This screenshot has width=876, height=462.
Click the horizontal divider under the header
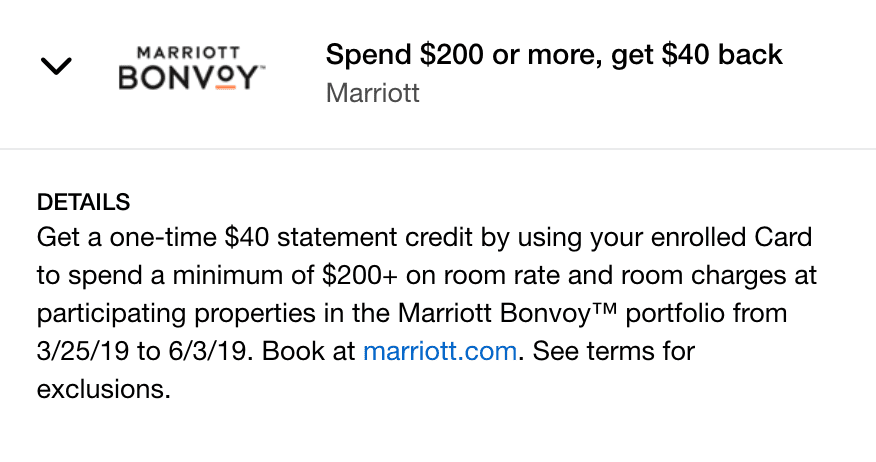pyautogui.click(x=438, y=149)
